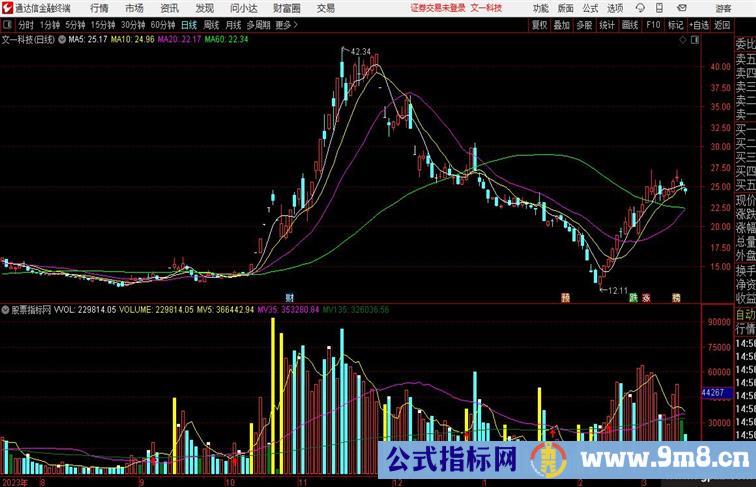Select the 周线 weekly chart tab
756x487 pixels.
pos(211,25)
